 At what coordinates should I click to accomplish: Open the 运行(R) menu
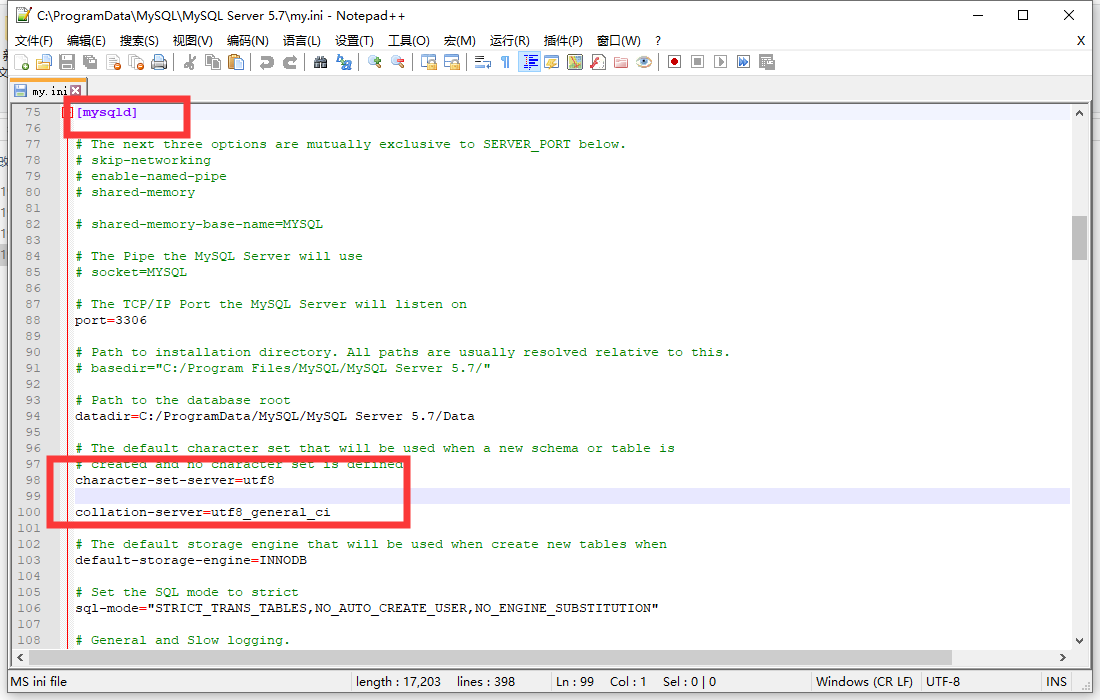[509, 41]
